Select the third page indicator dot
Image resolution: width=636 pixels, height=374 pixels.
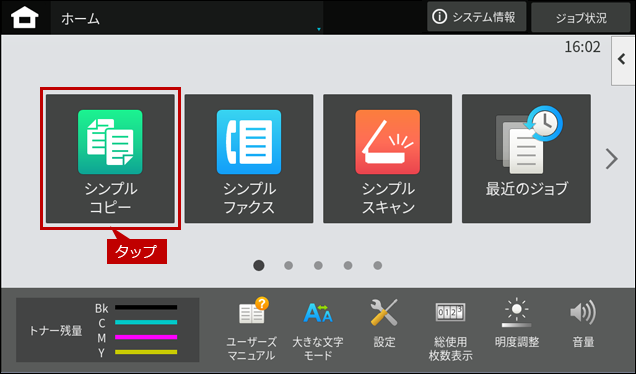[318, 266]
